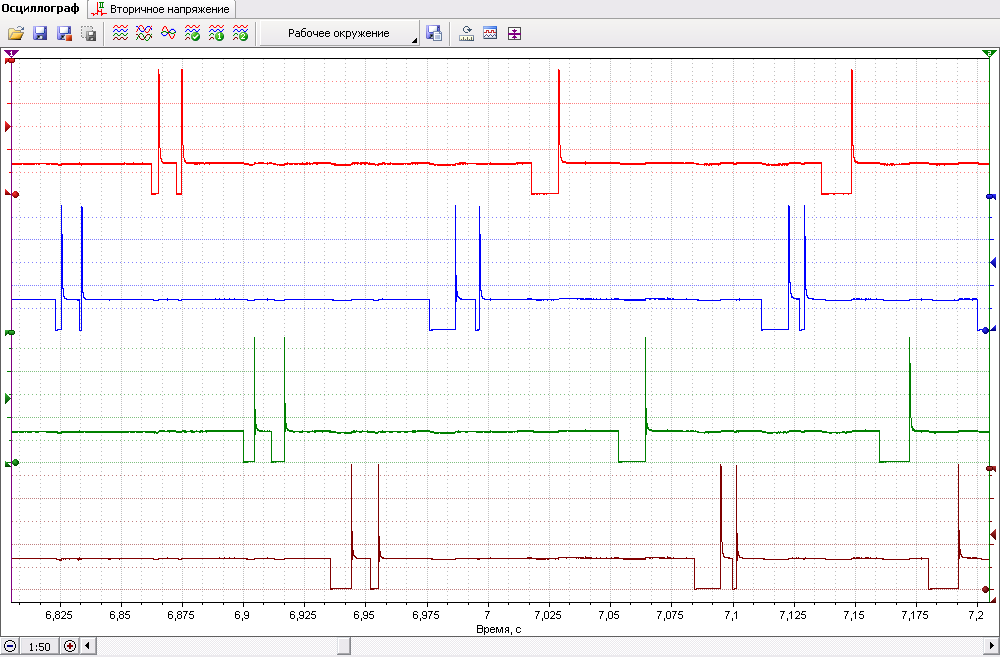Click the sine-wave loops display icon

[168, 34]
